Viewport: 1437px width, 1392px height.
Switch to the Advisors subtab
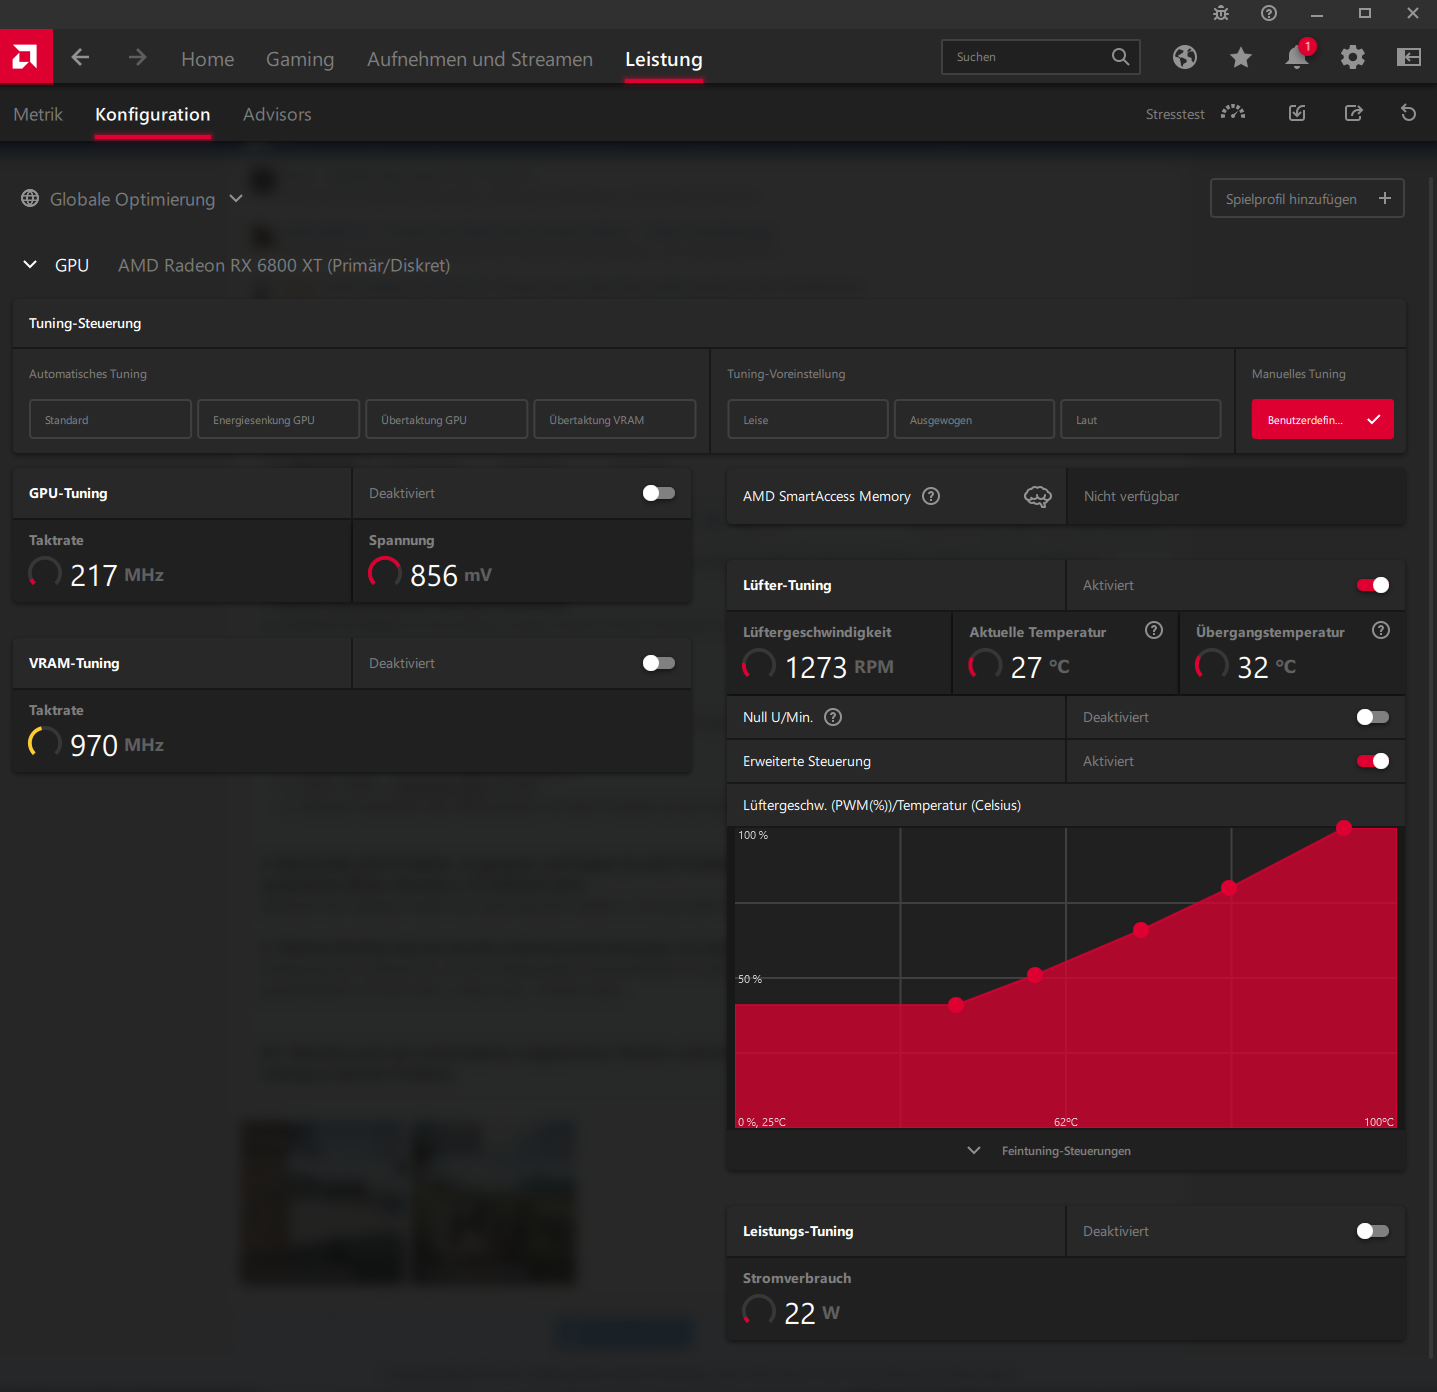277,114
